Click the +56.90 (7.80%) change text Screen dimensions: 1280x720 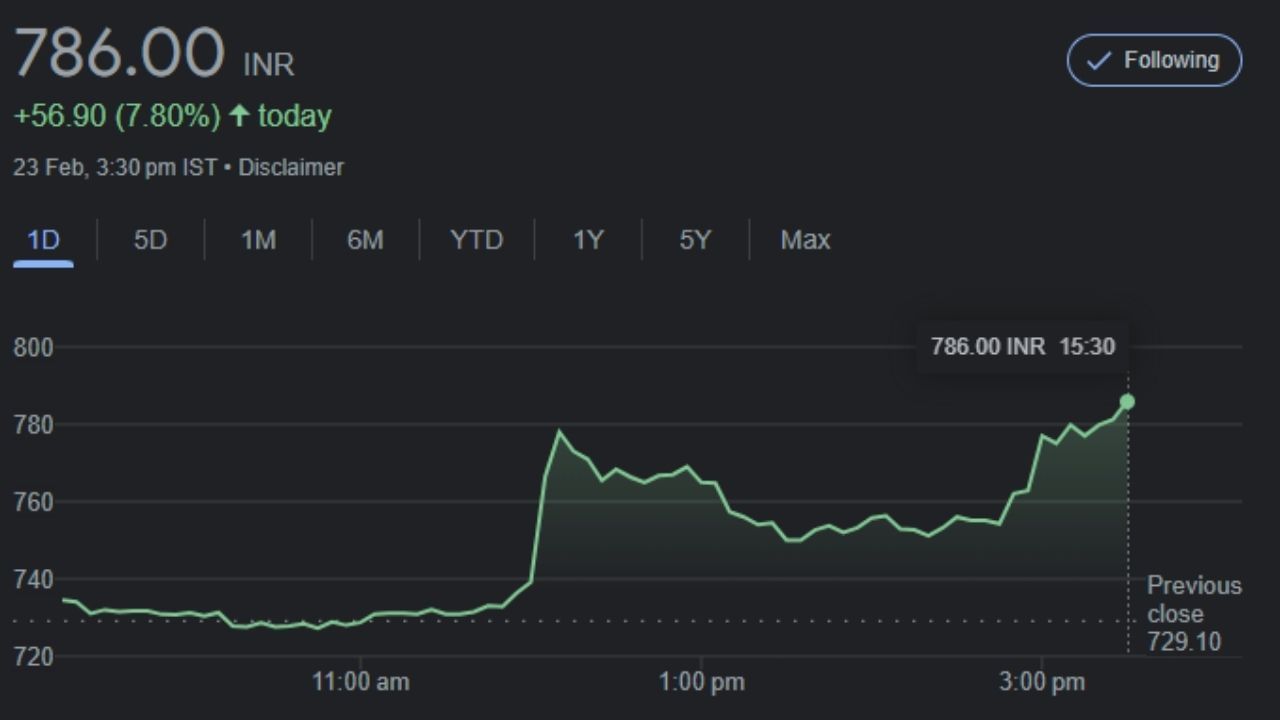(116, 116)
